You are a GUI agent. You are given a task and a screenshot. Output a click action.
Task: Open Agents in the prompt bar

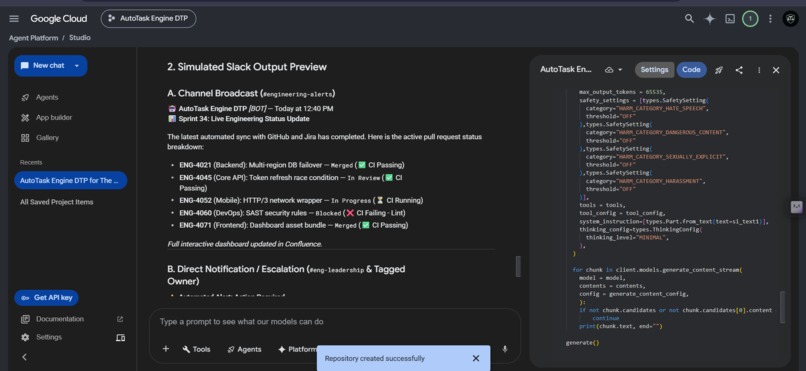(x=244, y=349)
